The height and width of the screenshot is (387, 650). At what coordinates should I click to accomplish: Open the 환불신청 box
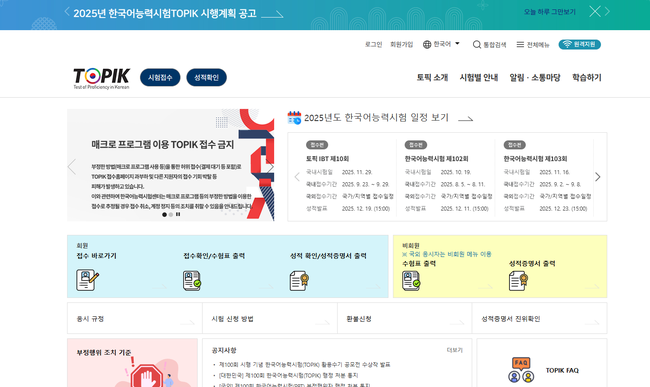point(405,318)
